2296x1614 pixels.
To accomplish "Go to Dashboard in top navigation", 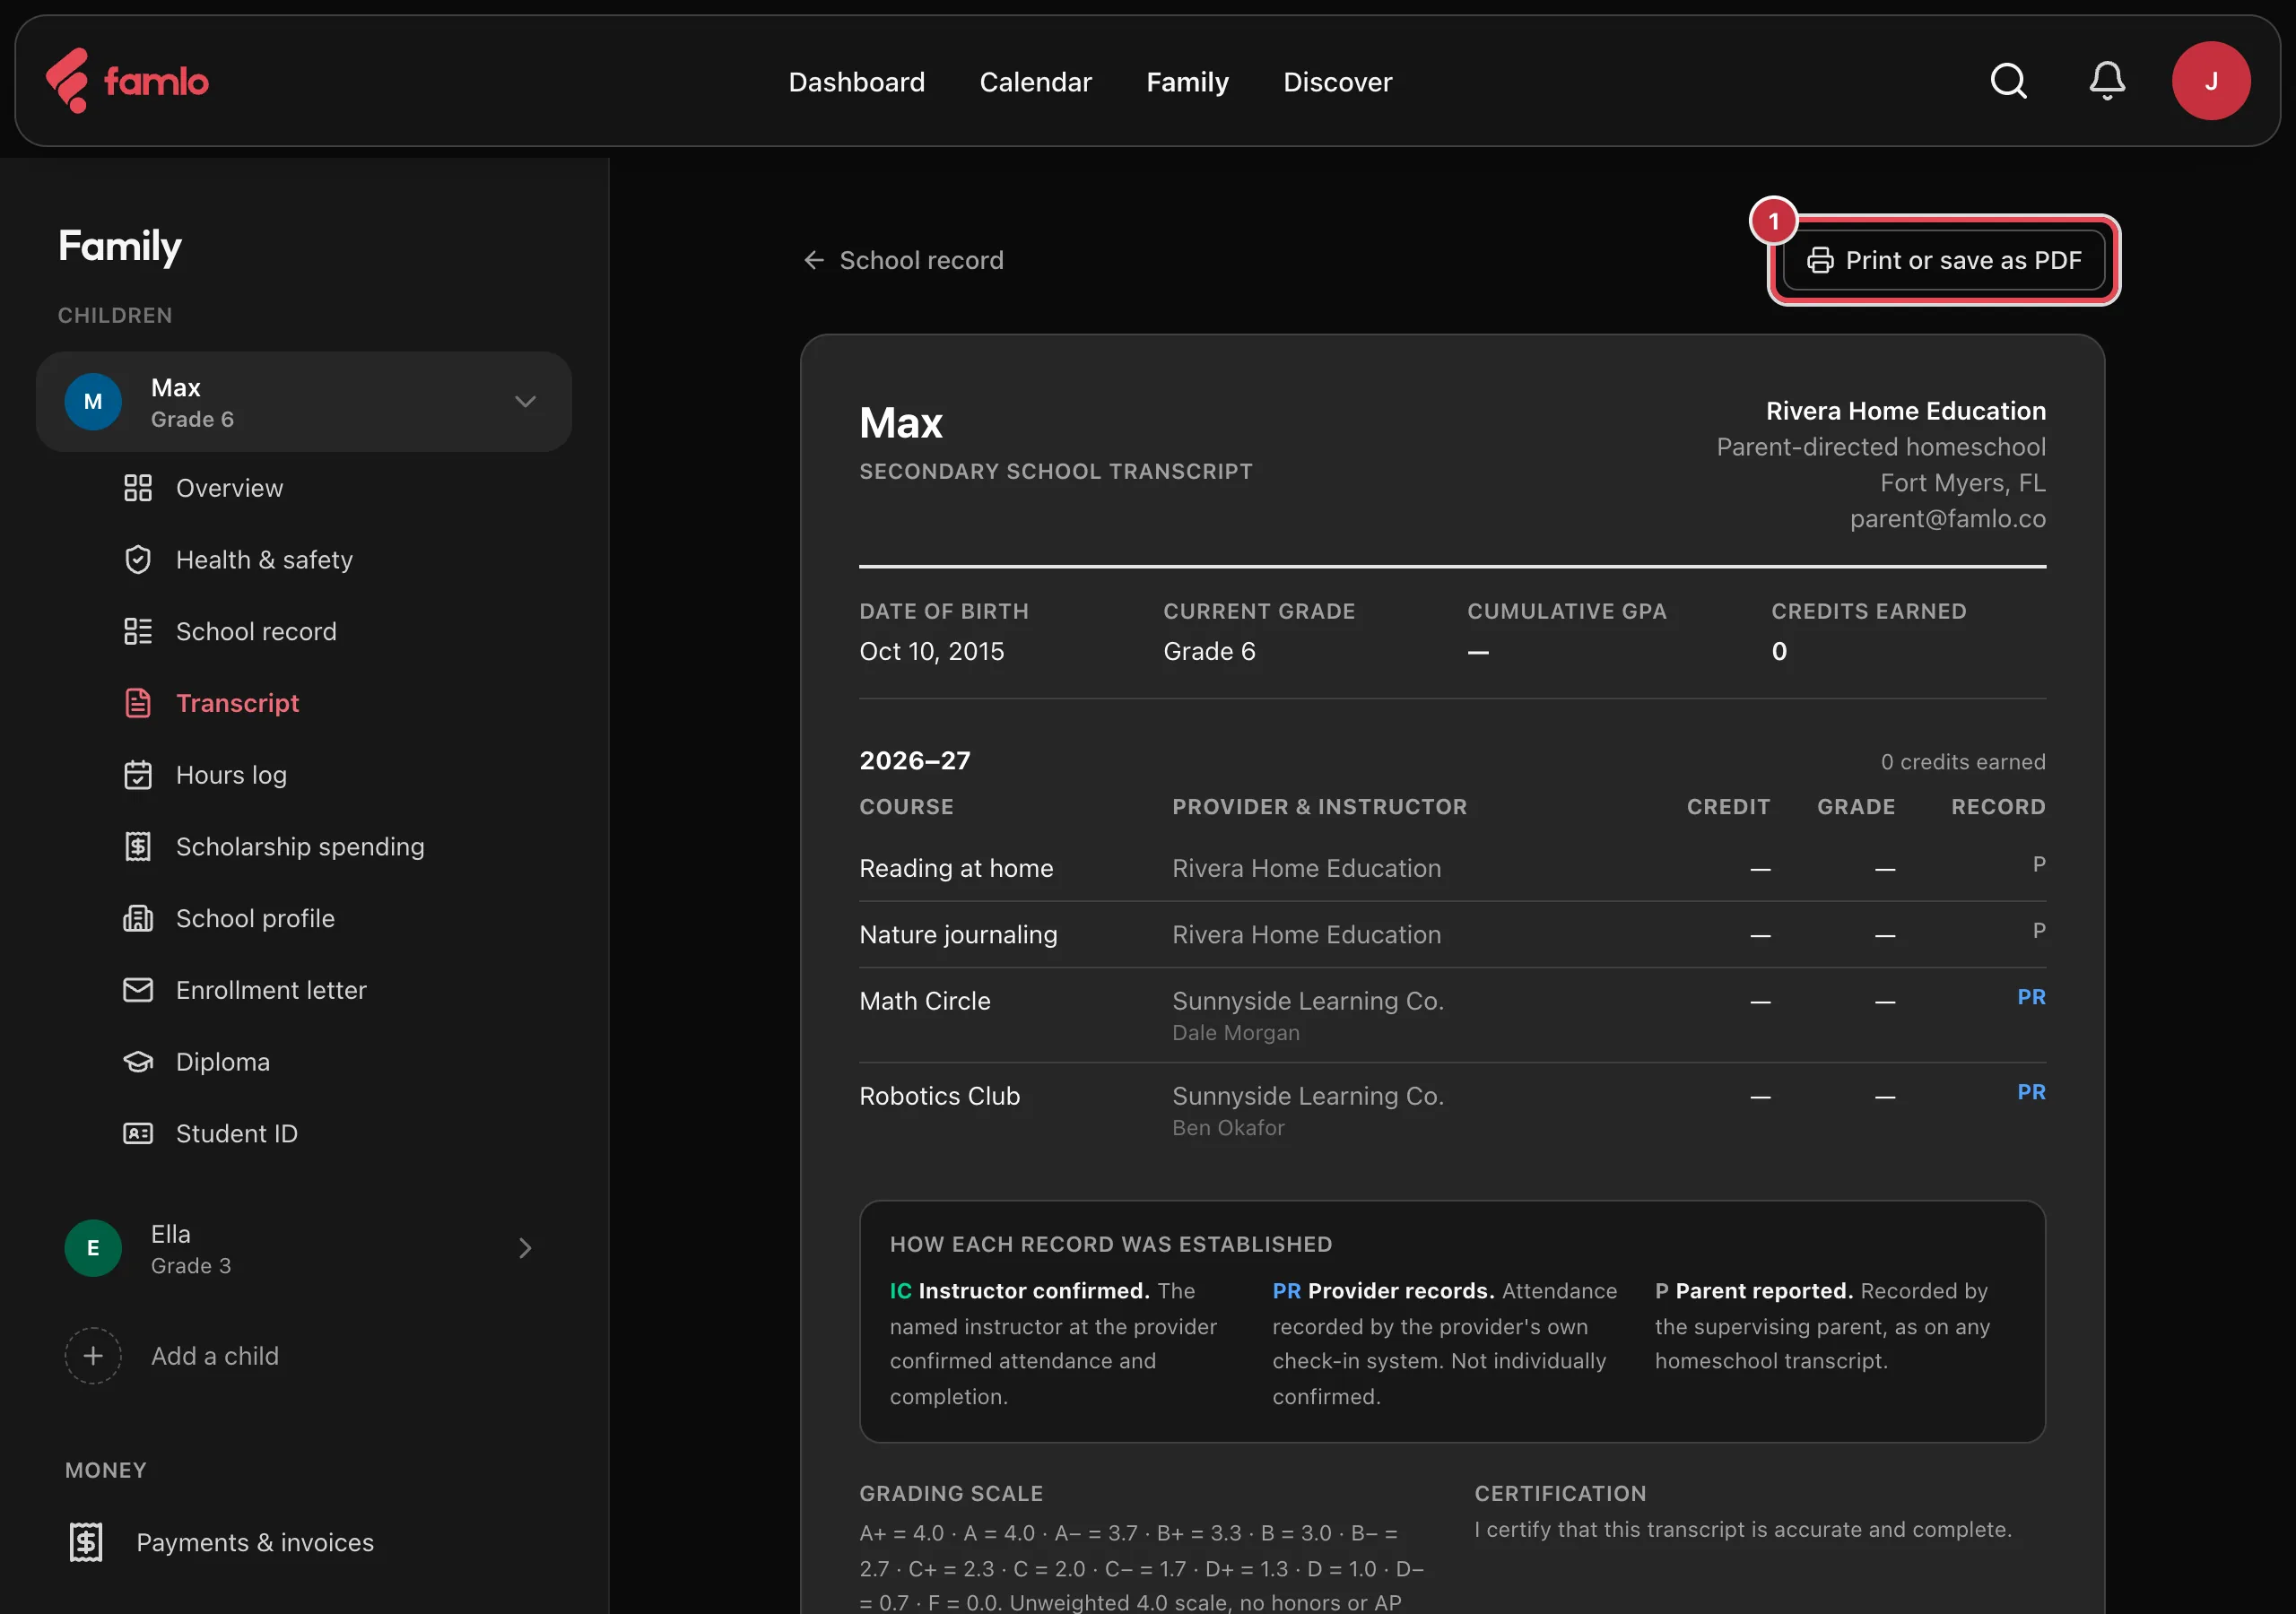I will [x=857, y=82].
